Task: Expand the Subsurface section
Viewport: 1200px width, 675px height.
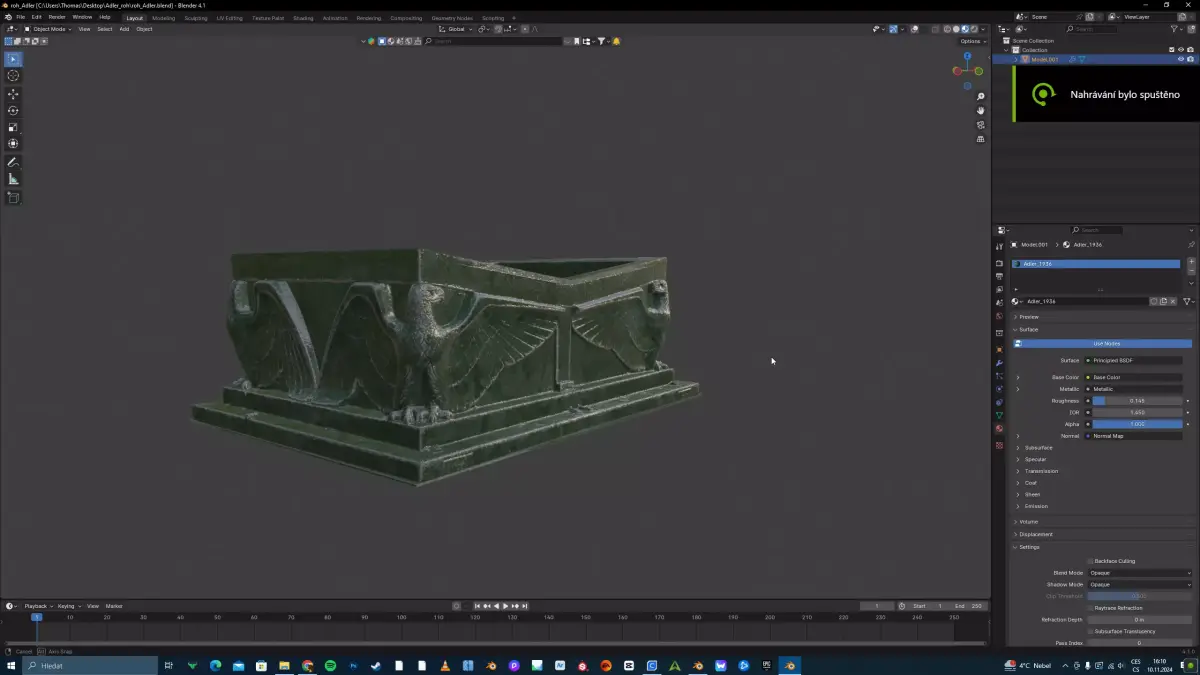Action: click(x=1038, y=448)
